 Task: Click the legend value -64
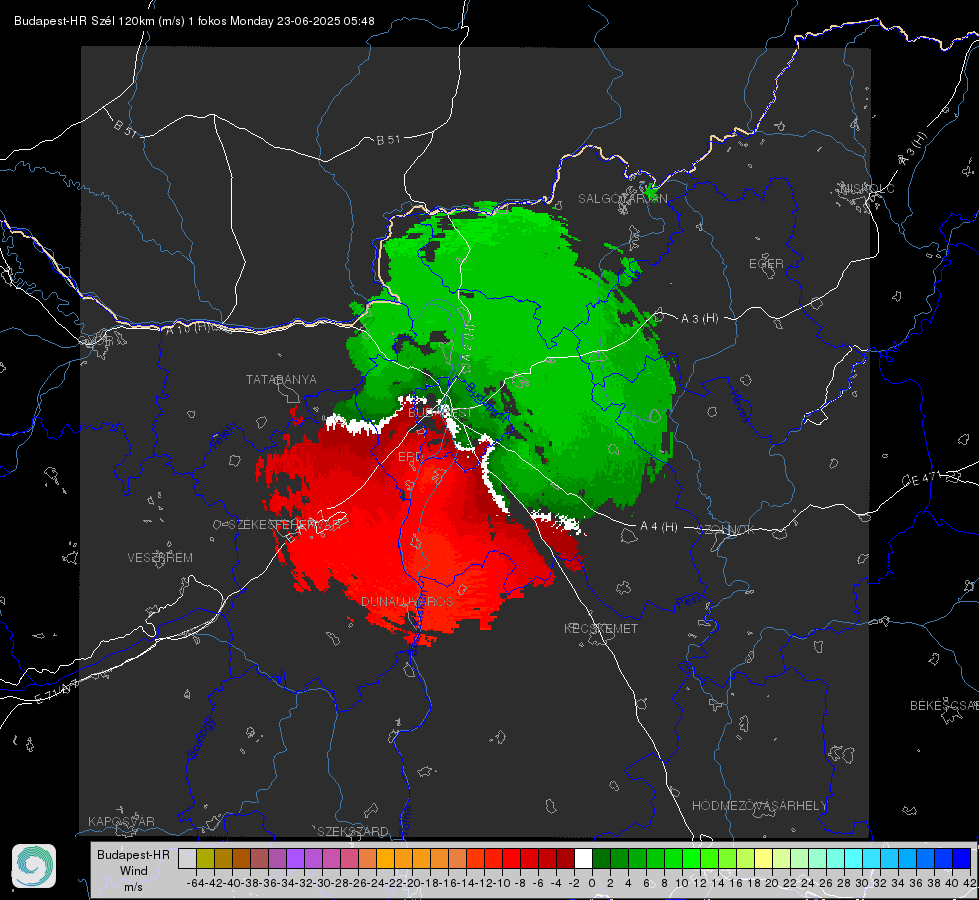[x=195, y=883]
